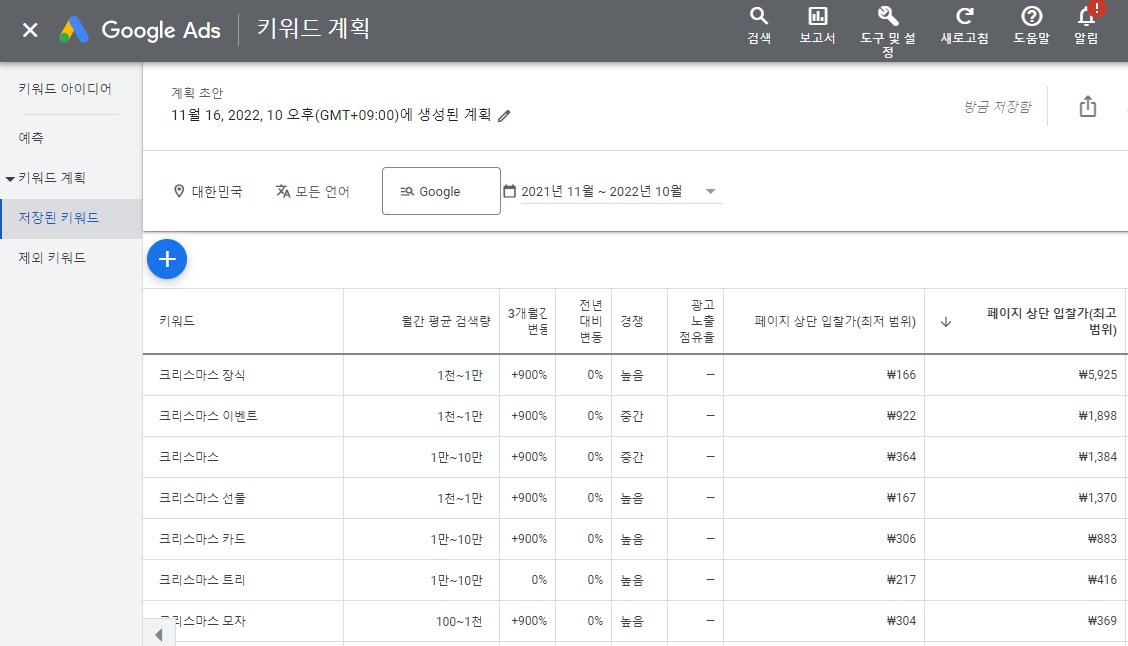Open 알림 notifications with red badge
The height and width of the screenshot is (646, 1128).
(x=1085, y=22)
